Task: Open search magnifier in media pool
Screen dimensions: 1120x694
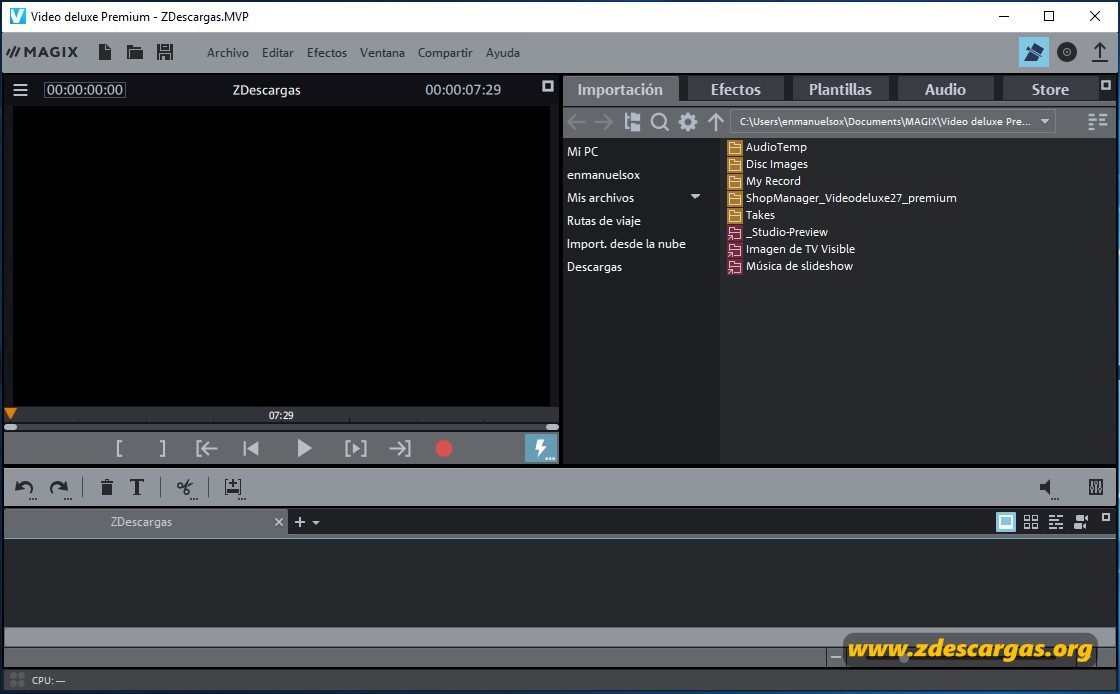Action: tap(659, 122)
